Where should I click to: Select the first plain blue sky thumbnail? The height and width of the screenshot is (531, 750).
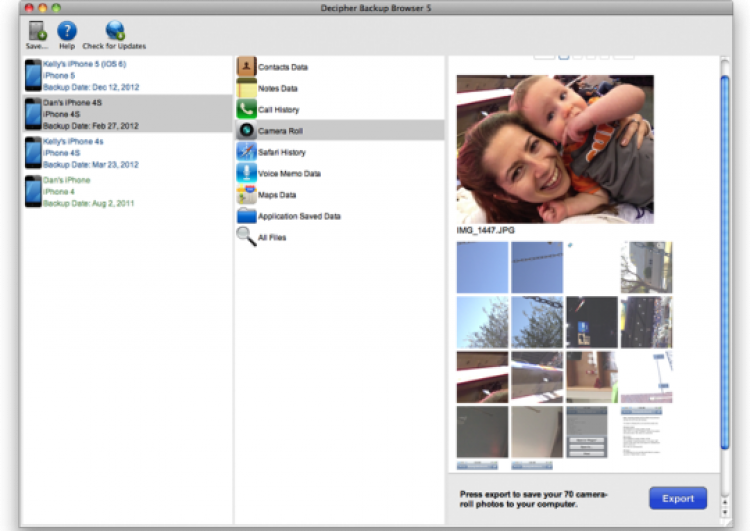[x=482, y=267]
